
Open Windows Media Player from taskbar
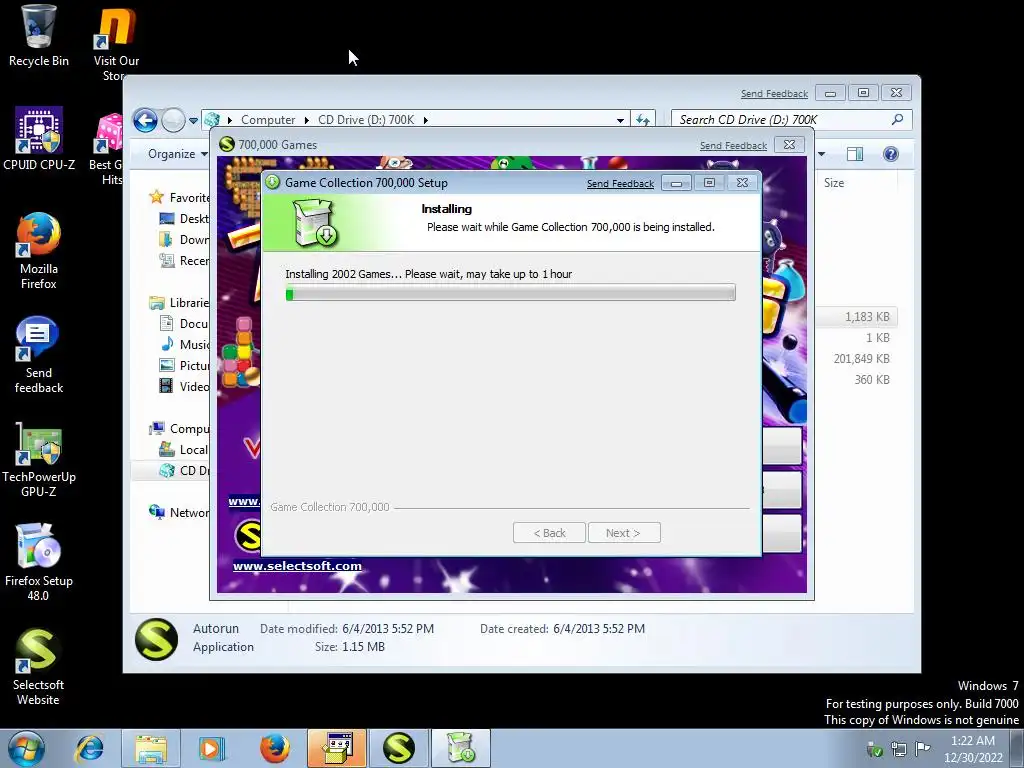(211, 748)
